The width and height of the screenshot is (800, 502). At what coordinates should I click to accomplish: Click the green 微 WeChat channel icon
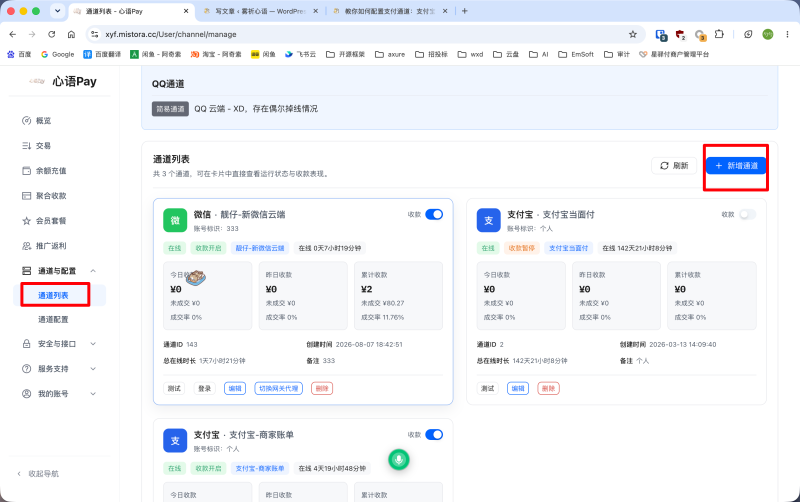[175, 220]
